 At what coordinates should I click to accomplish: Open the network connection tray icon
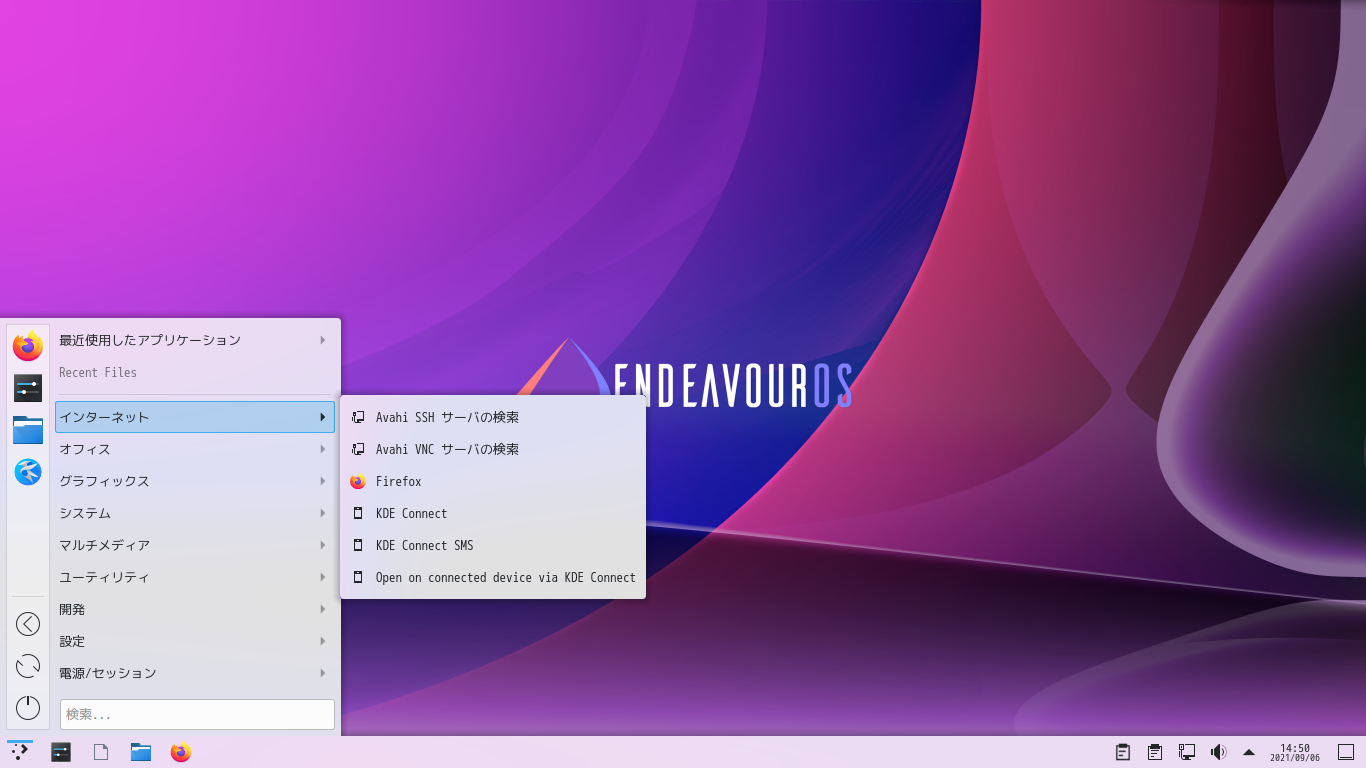(x=1187, y=752)
